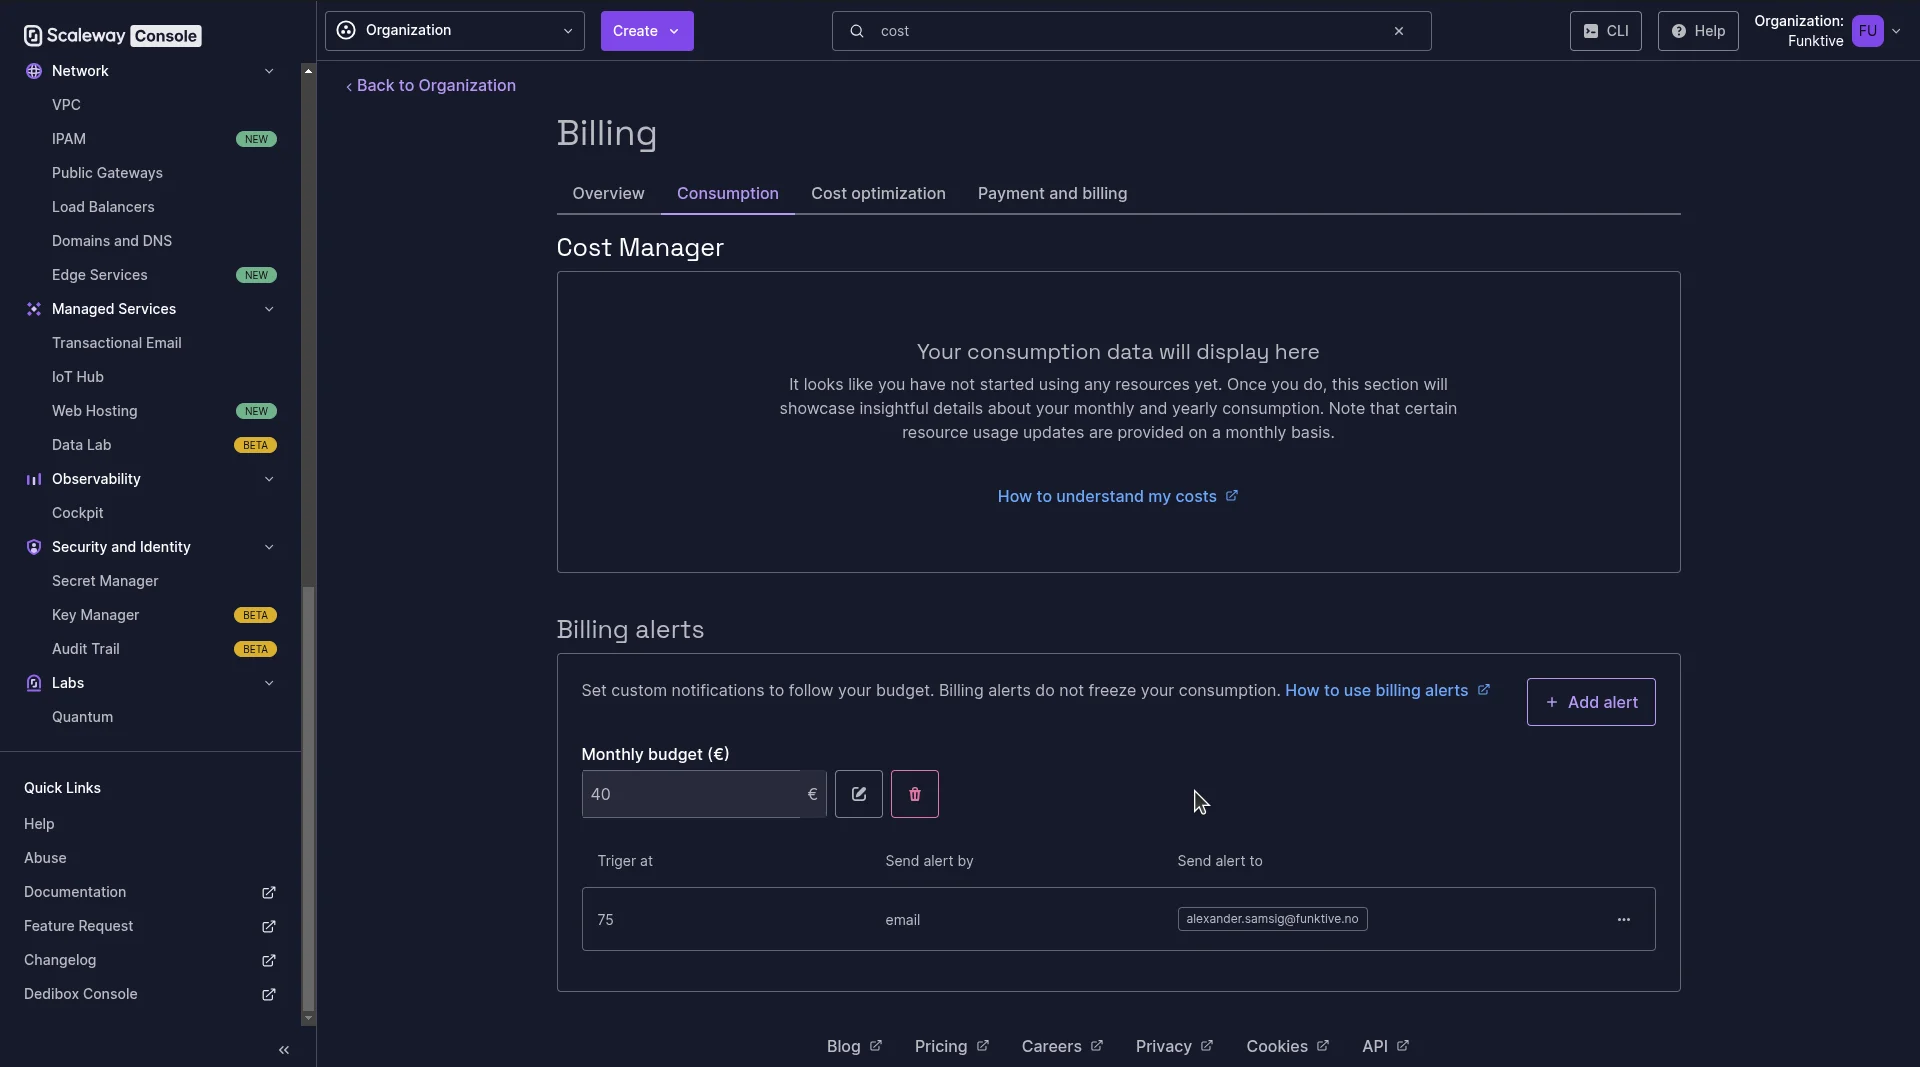Open 'How to understand my costs' link
The height and width of the screenshot is (1067, 1920).
click(x=1117, y=497)
